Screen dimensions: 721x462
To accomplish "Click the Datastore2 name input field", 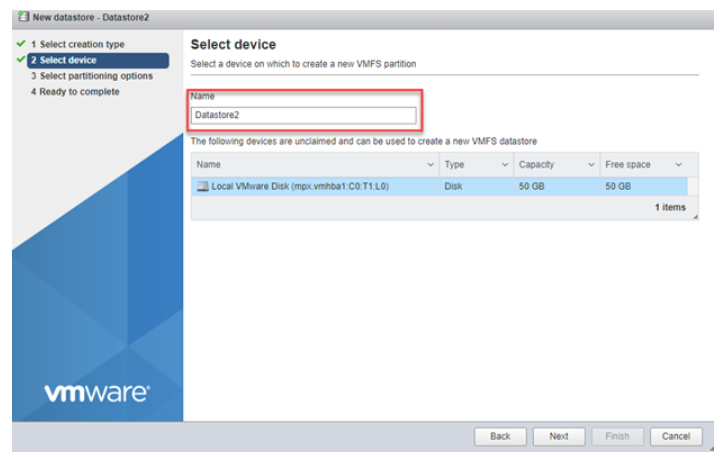I will click(x=303, y=115).
